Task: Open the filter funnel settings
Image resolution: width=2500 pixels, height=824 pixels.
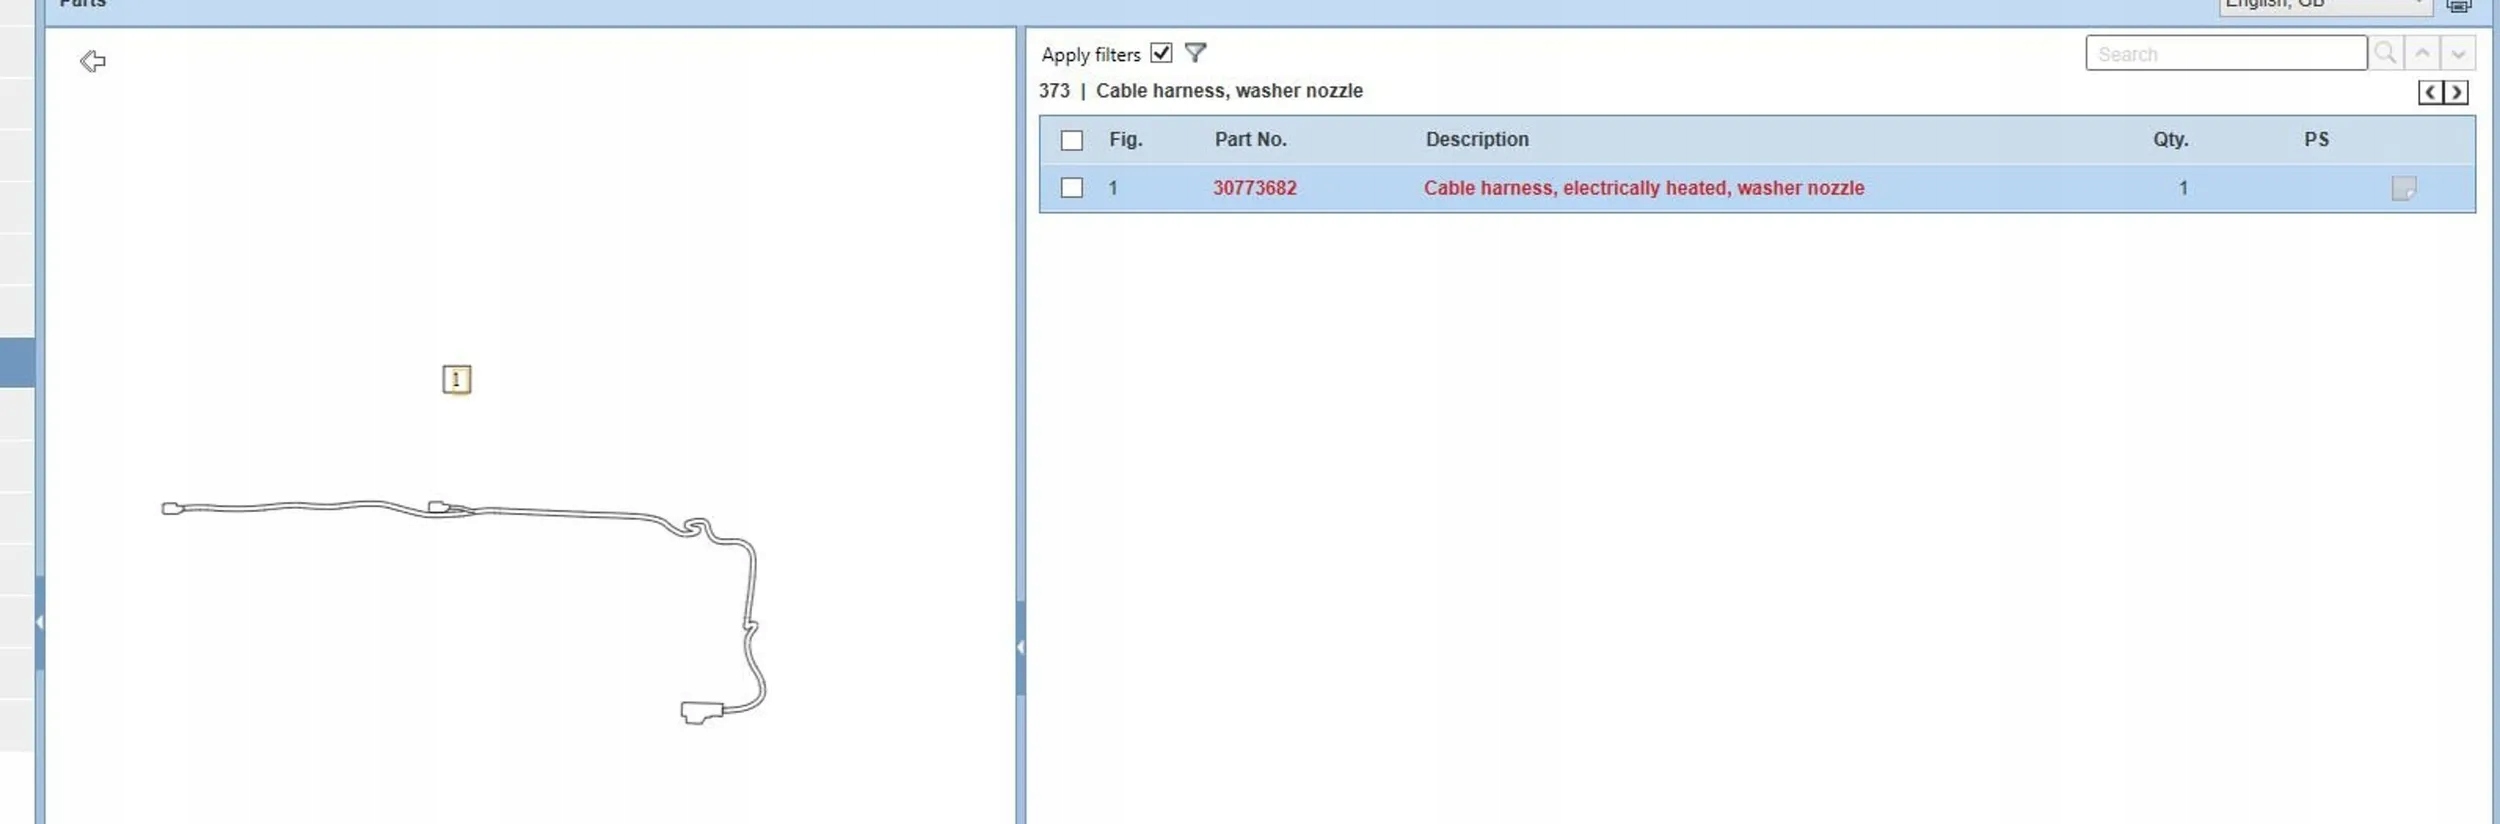Action: 1195,52
